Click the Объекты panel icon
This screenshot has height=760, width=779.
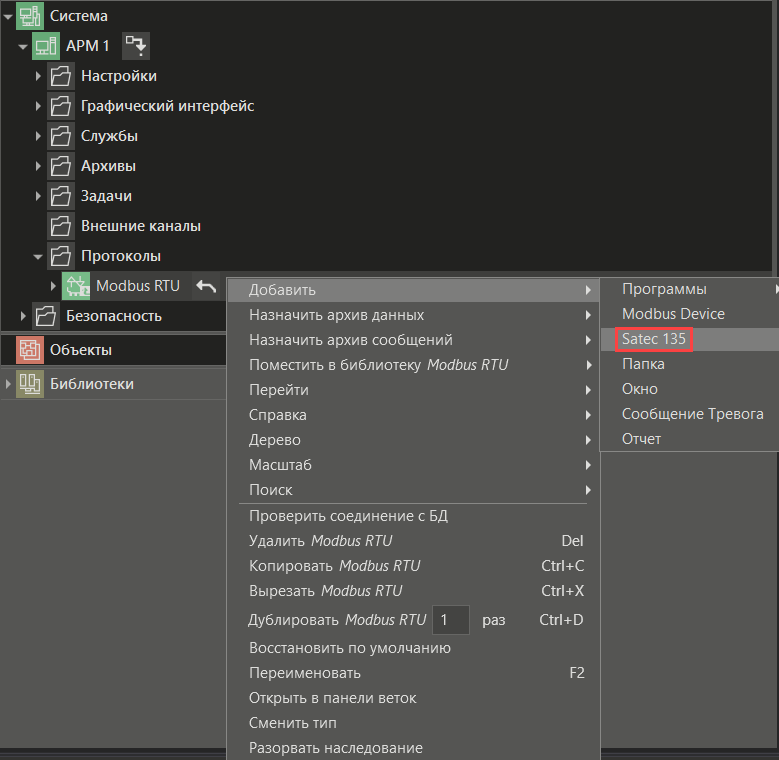[30, 350]
